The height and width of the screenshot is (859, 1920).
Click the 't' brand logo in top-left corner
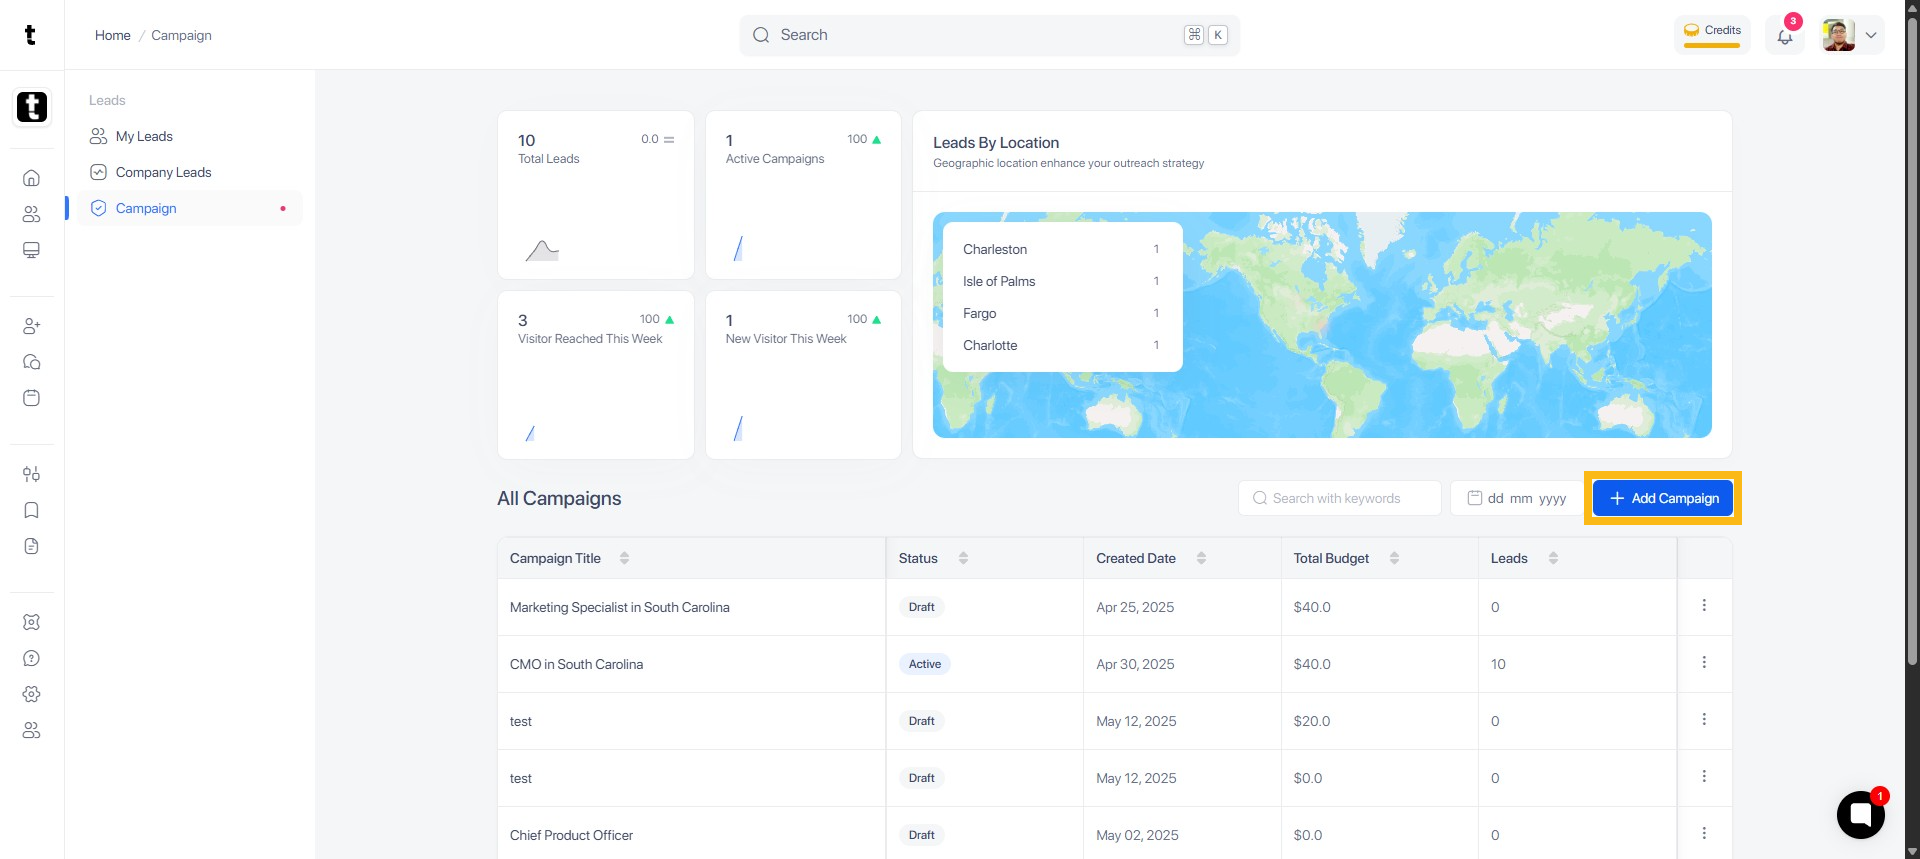30,35
